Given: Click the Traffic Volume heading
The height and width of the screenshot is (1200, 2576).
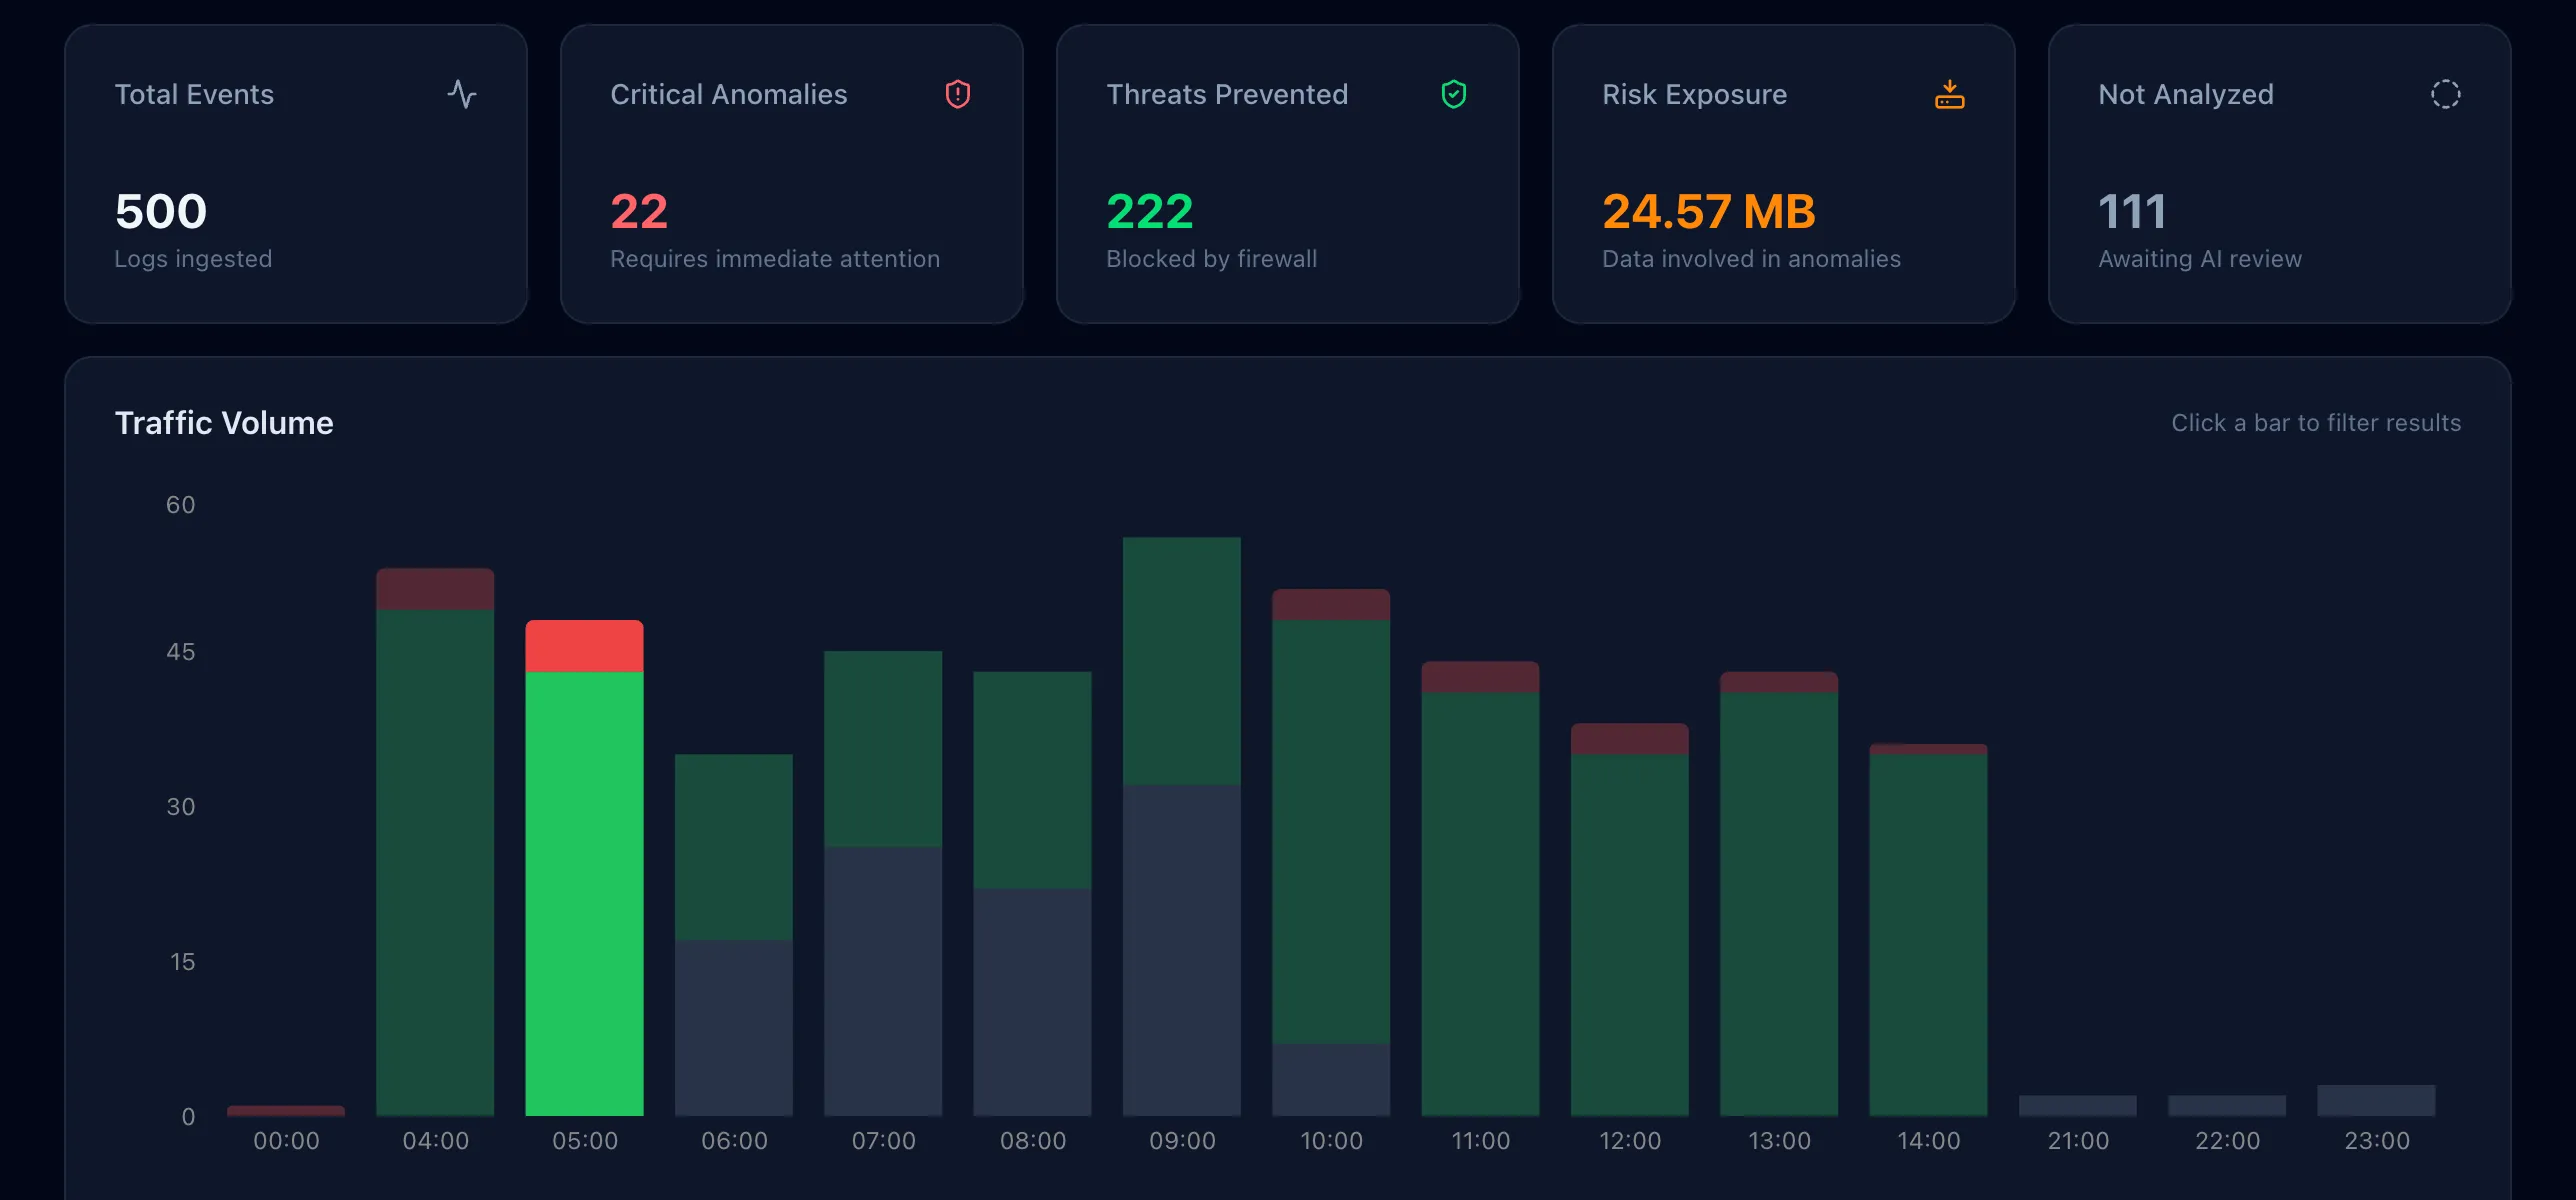Looking at the screenshot, I should tap(224, 422).
